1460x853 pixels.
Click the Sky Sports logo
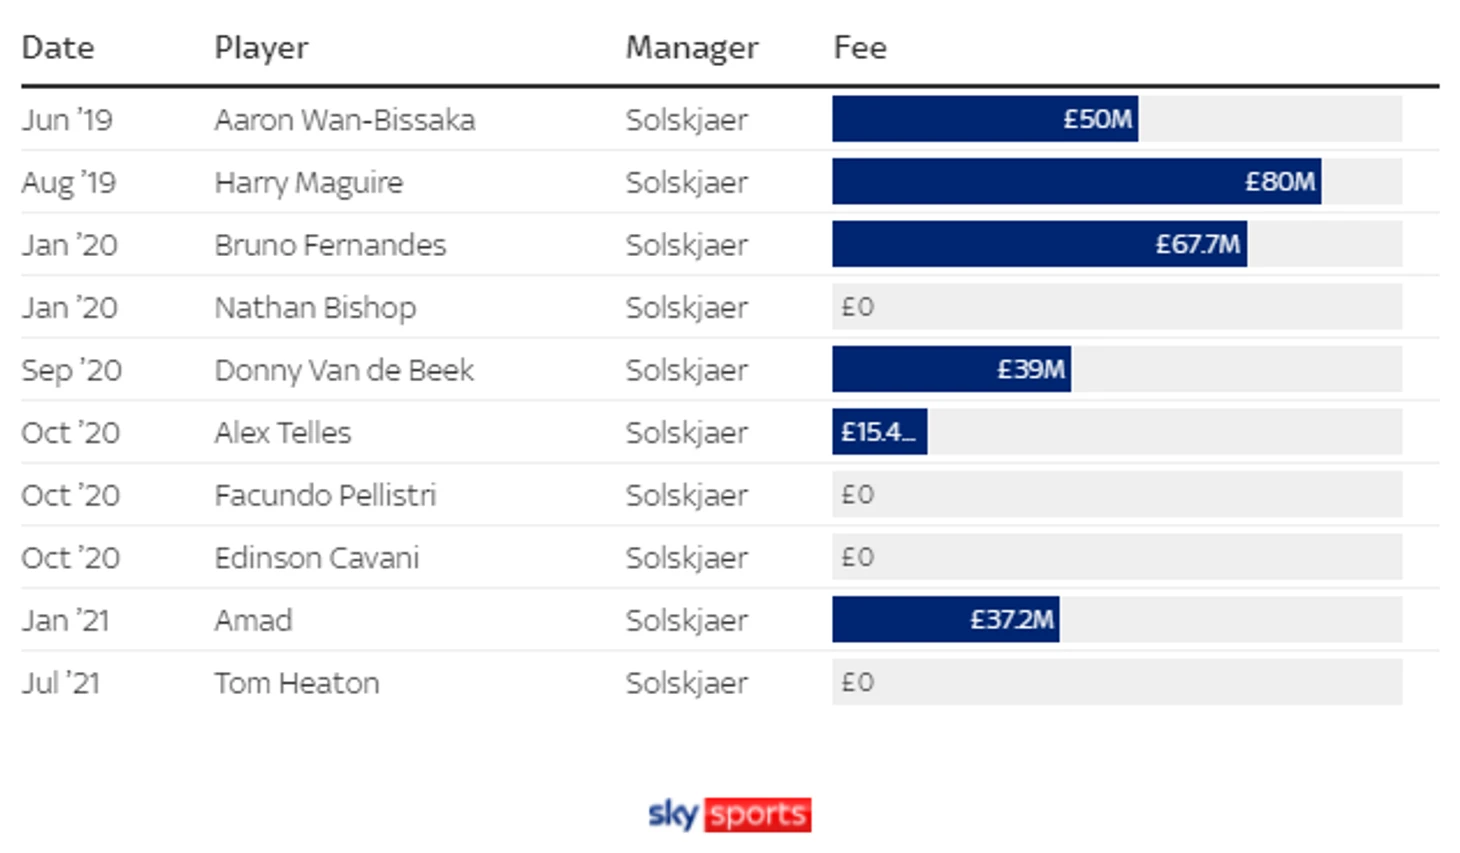tap(729, 814)
